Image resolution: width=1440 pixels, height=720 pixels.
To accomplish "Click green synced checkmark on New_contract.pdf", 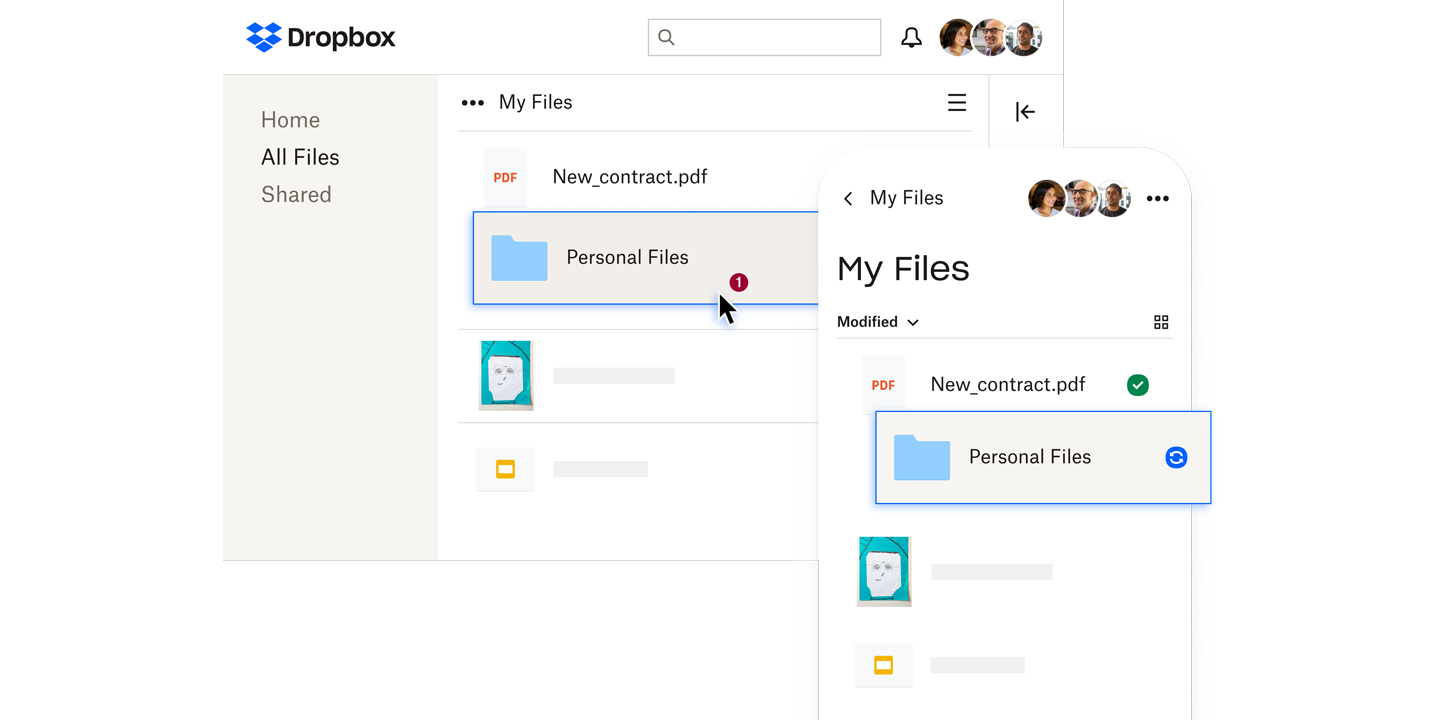I will (1137, 385).
